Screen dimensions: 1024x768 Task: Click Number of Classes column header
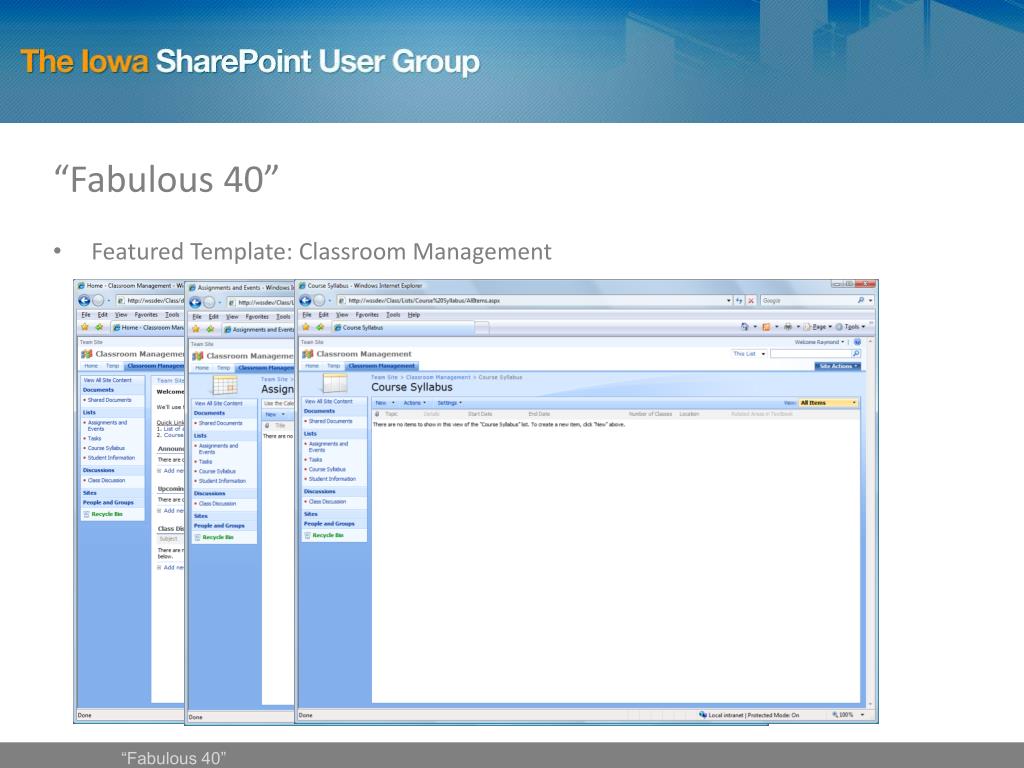point(650,414)
